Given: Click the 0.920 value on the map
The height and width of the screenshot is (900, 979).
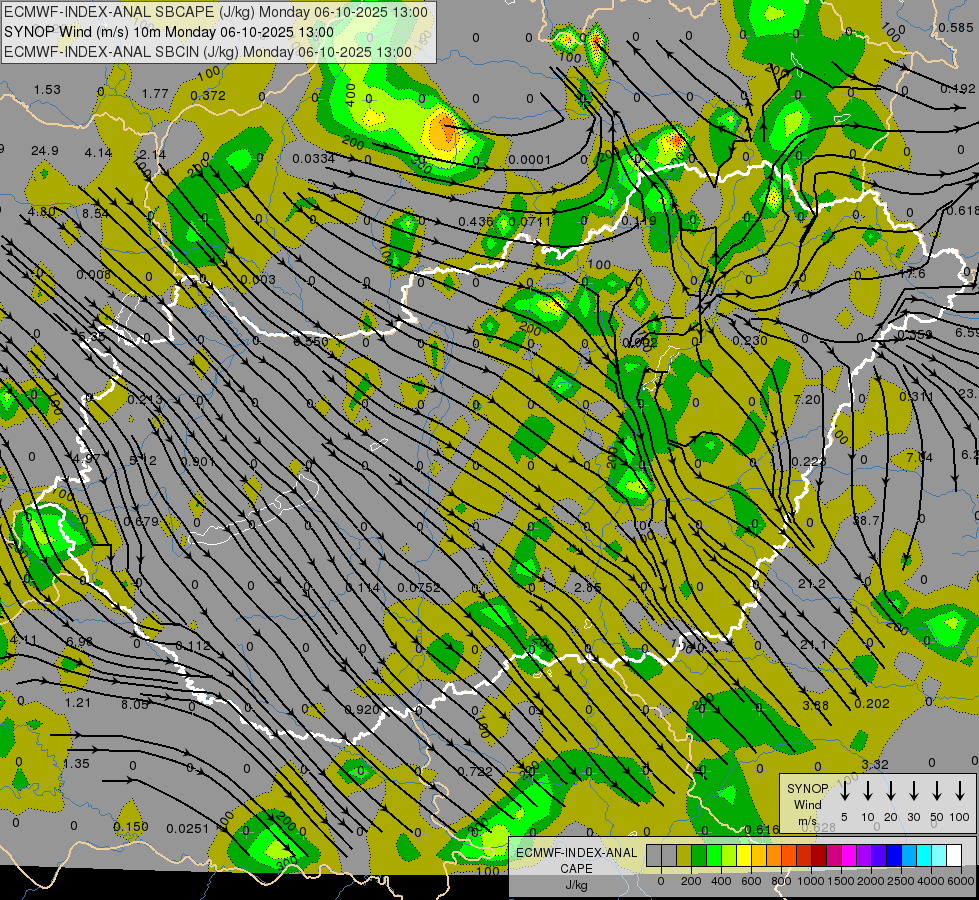Looking at the screenshot, I should [x=362, y=710].
